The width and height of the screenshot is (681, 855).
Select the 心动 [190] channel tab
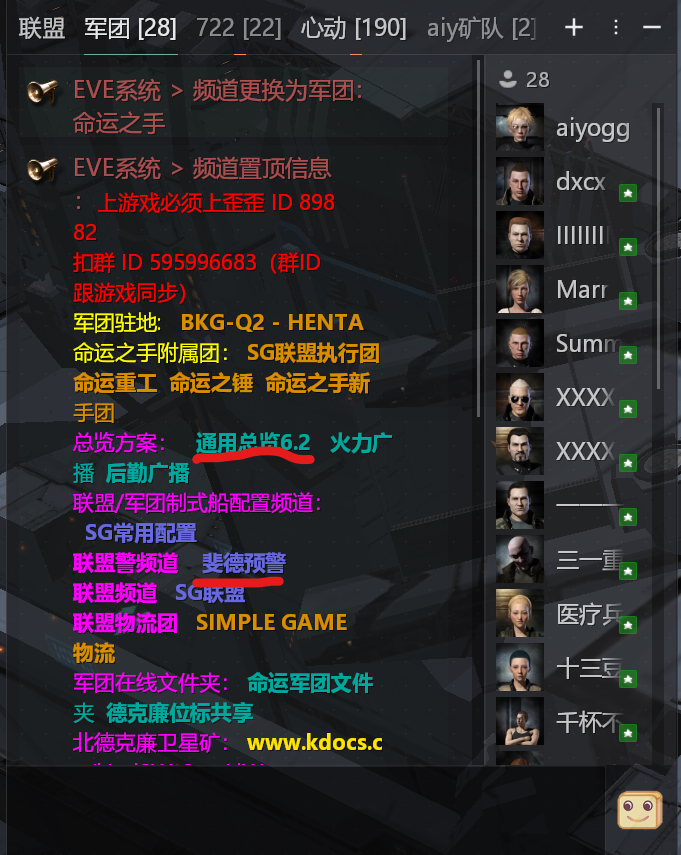coord(353,28)
